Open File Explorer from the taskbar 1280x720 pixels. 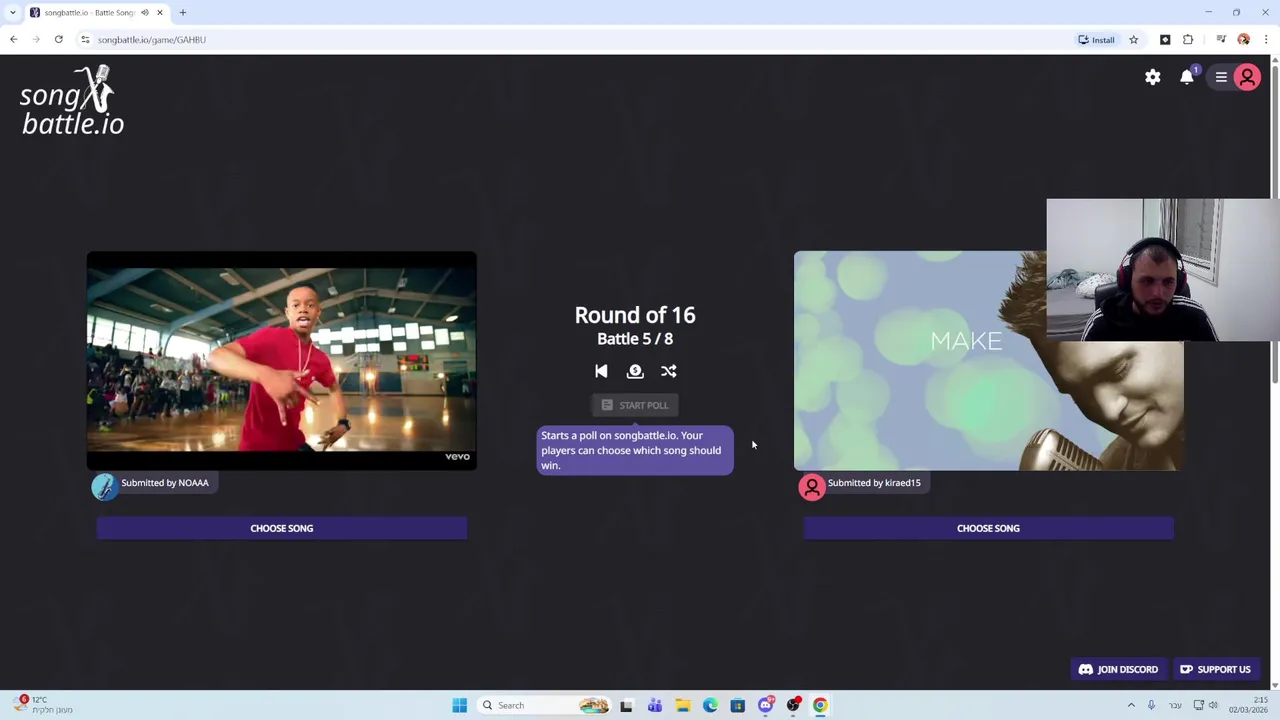coord(683,705)
